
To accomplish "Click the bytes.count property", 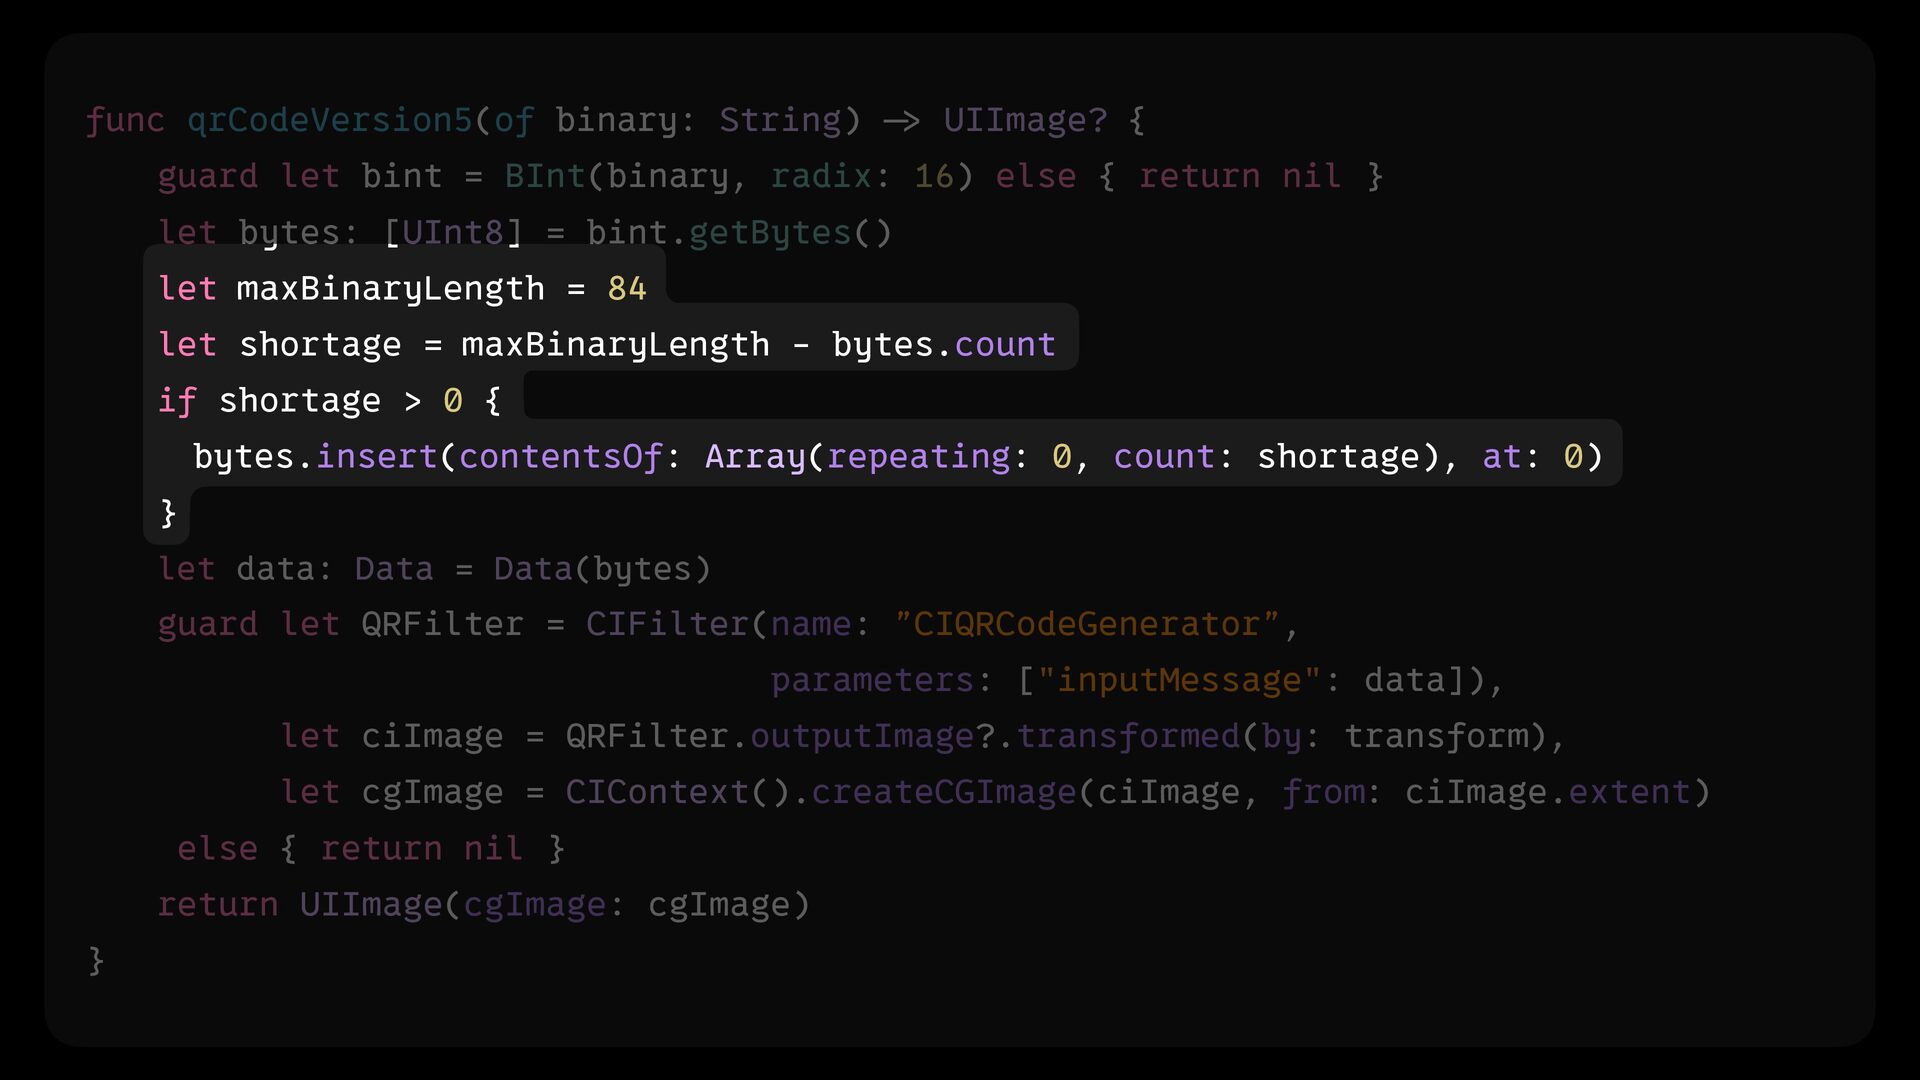I will [x=1004, y=344].
